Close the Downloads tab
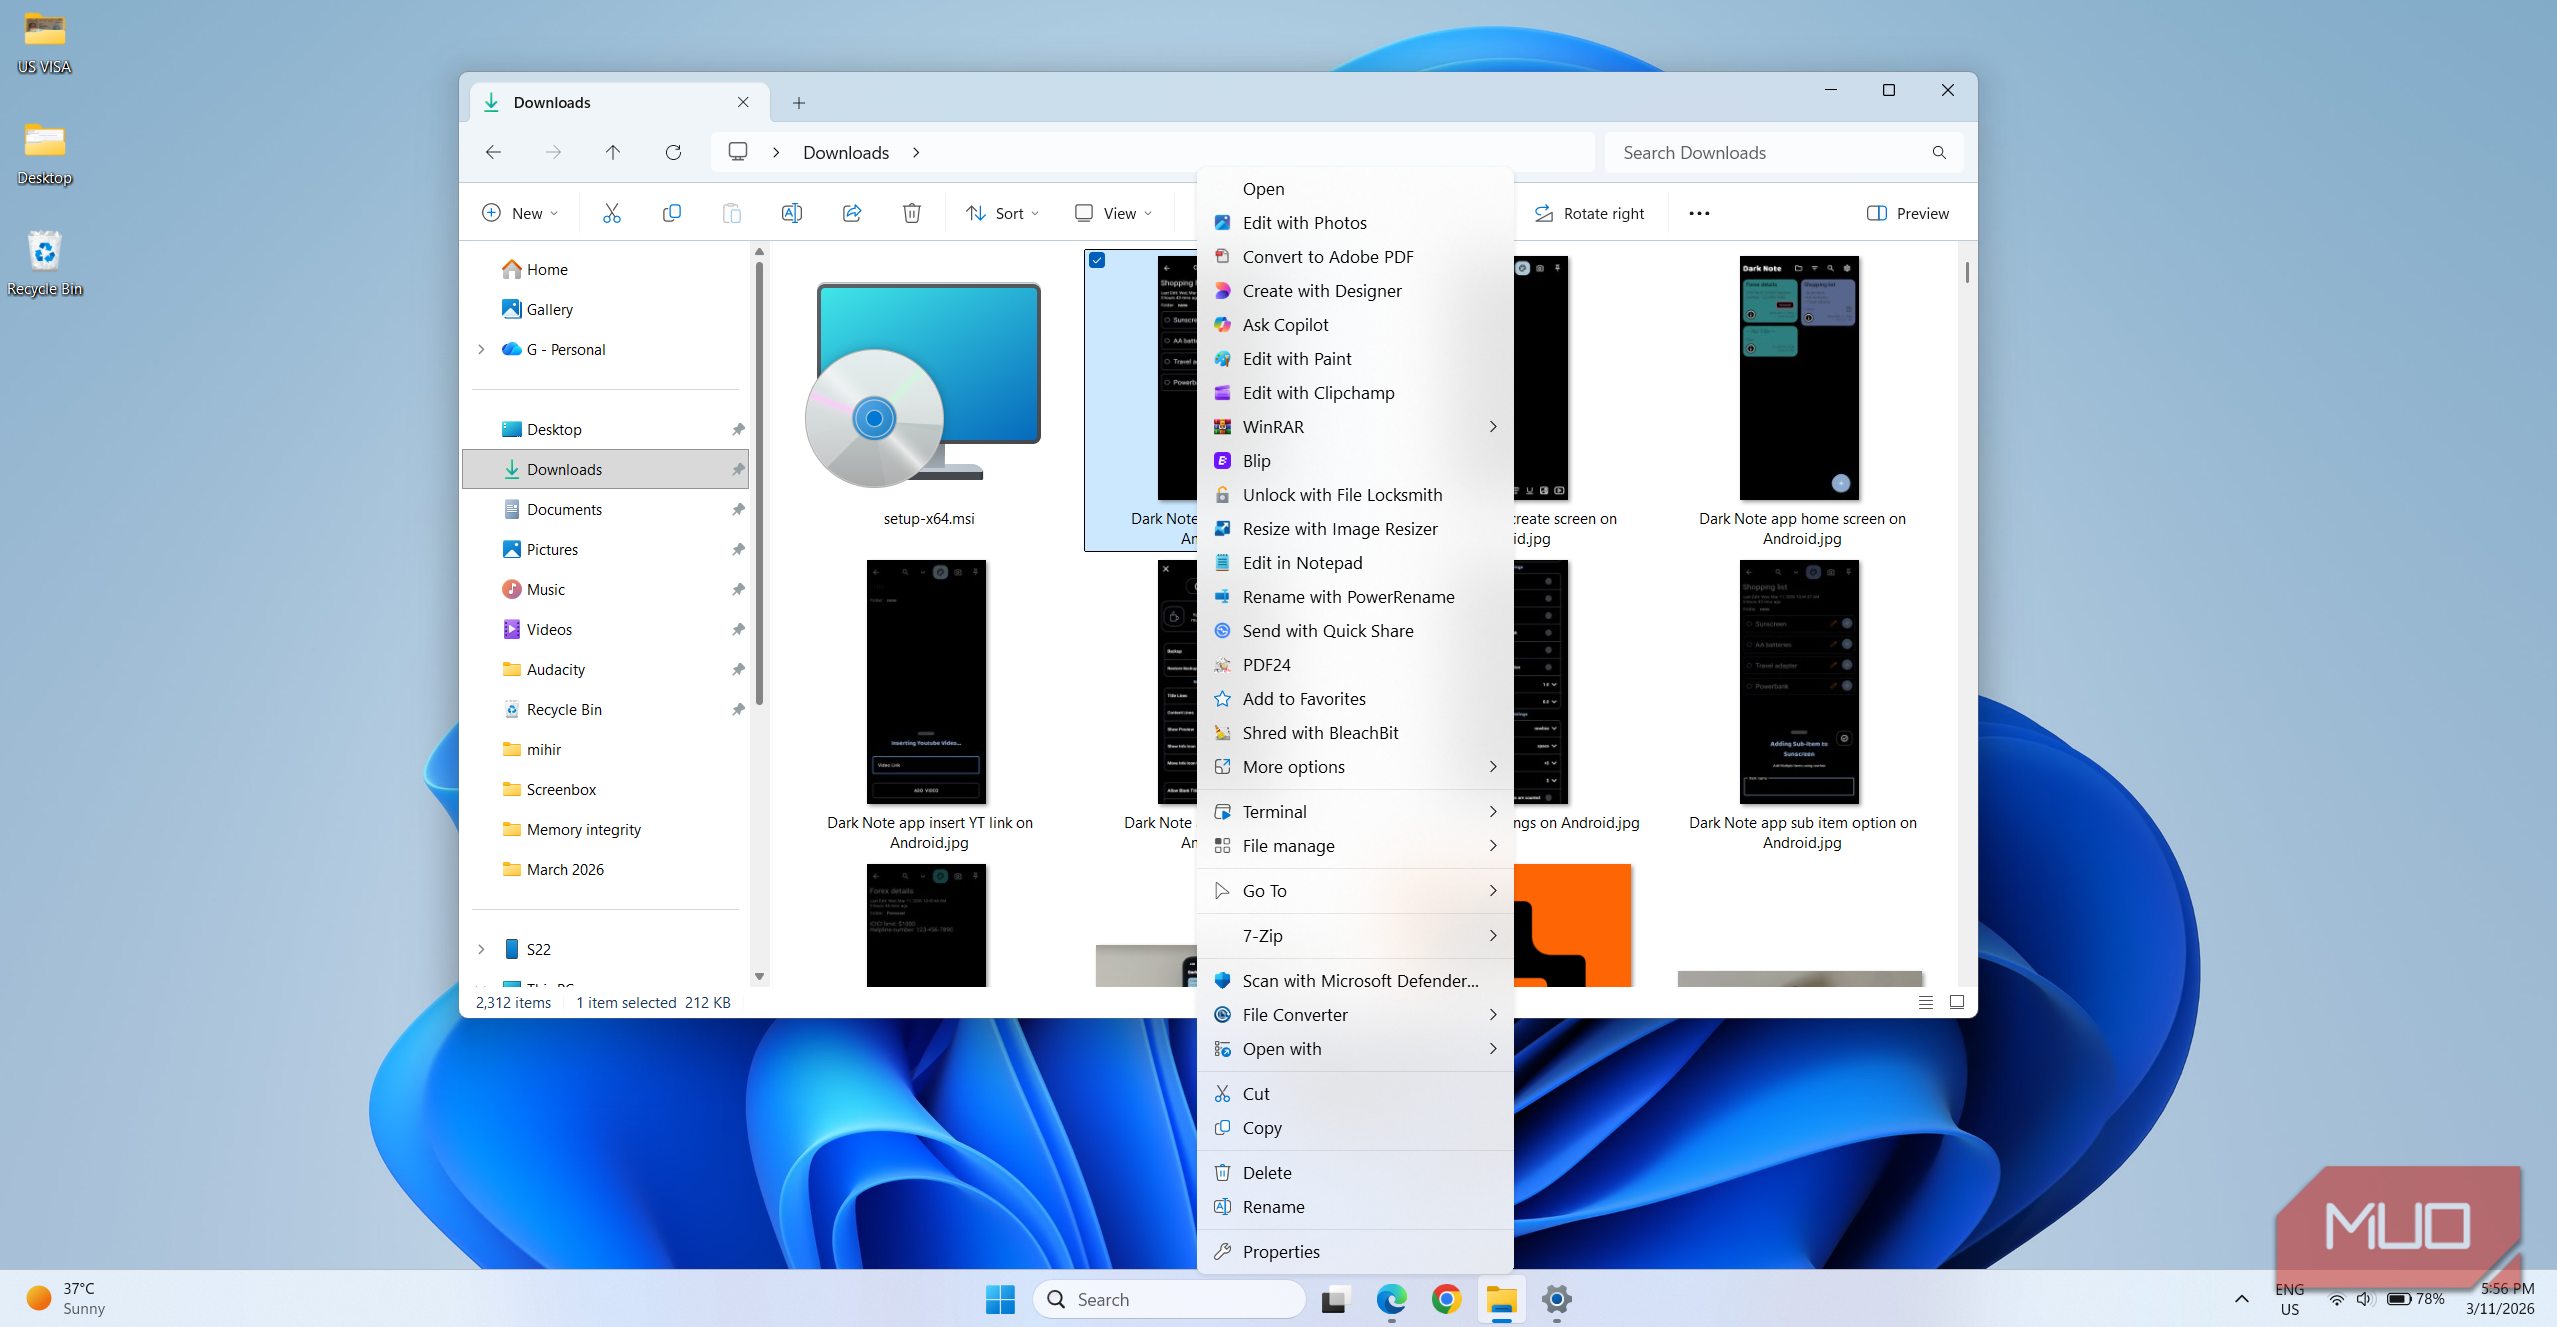The height and width of the screenshot is (1327, 2557). point(743,102)
